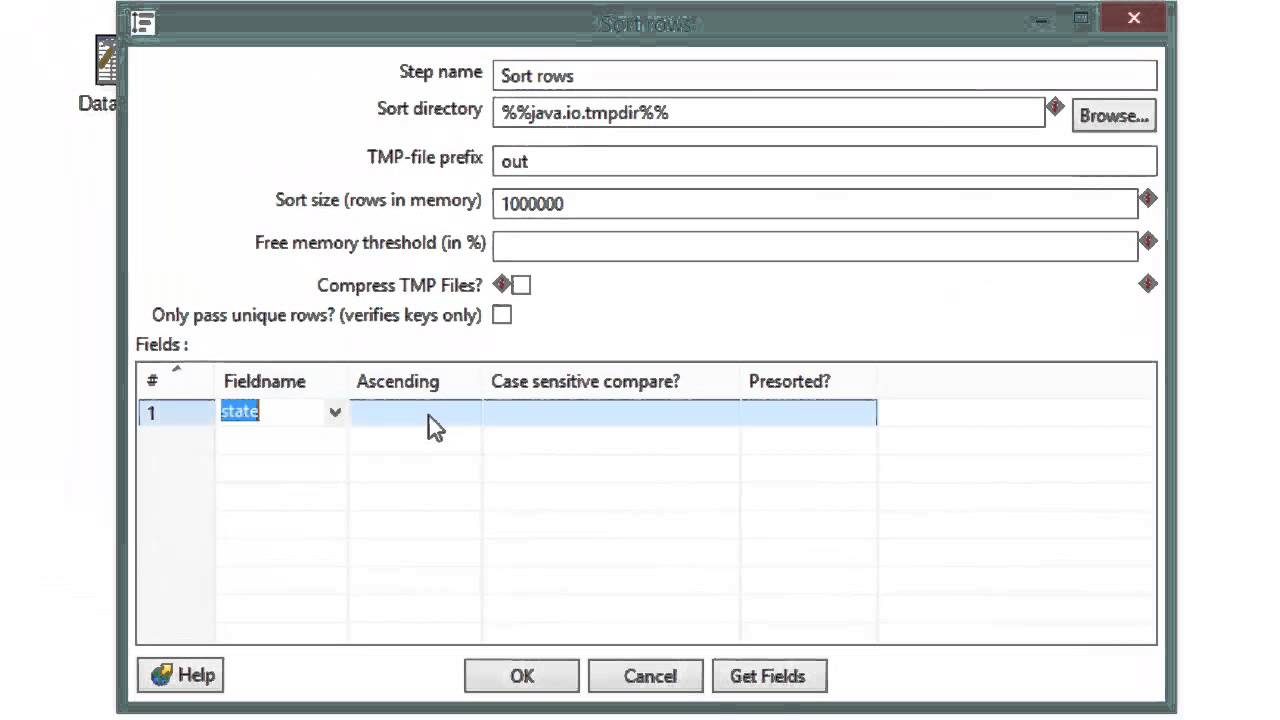Sort the fields table by the # column

click(x=176, y=381)
